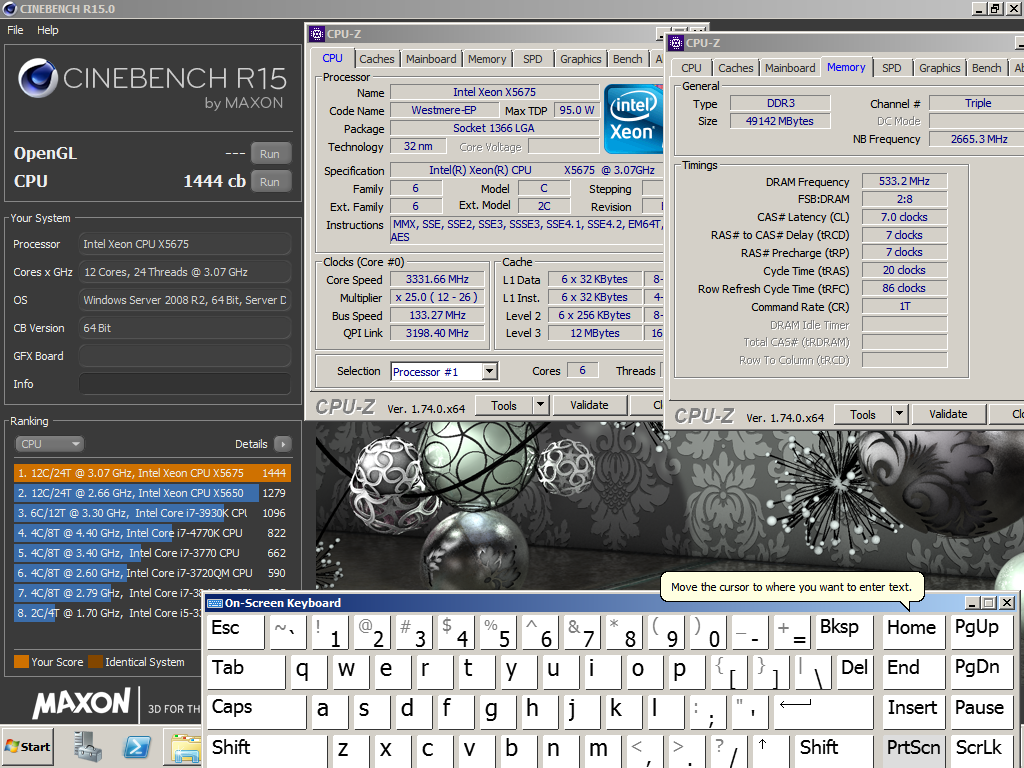
Task: Click the On-Screen Keyboard title icon
Action: [x=214, y=603]
